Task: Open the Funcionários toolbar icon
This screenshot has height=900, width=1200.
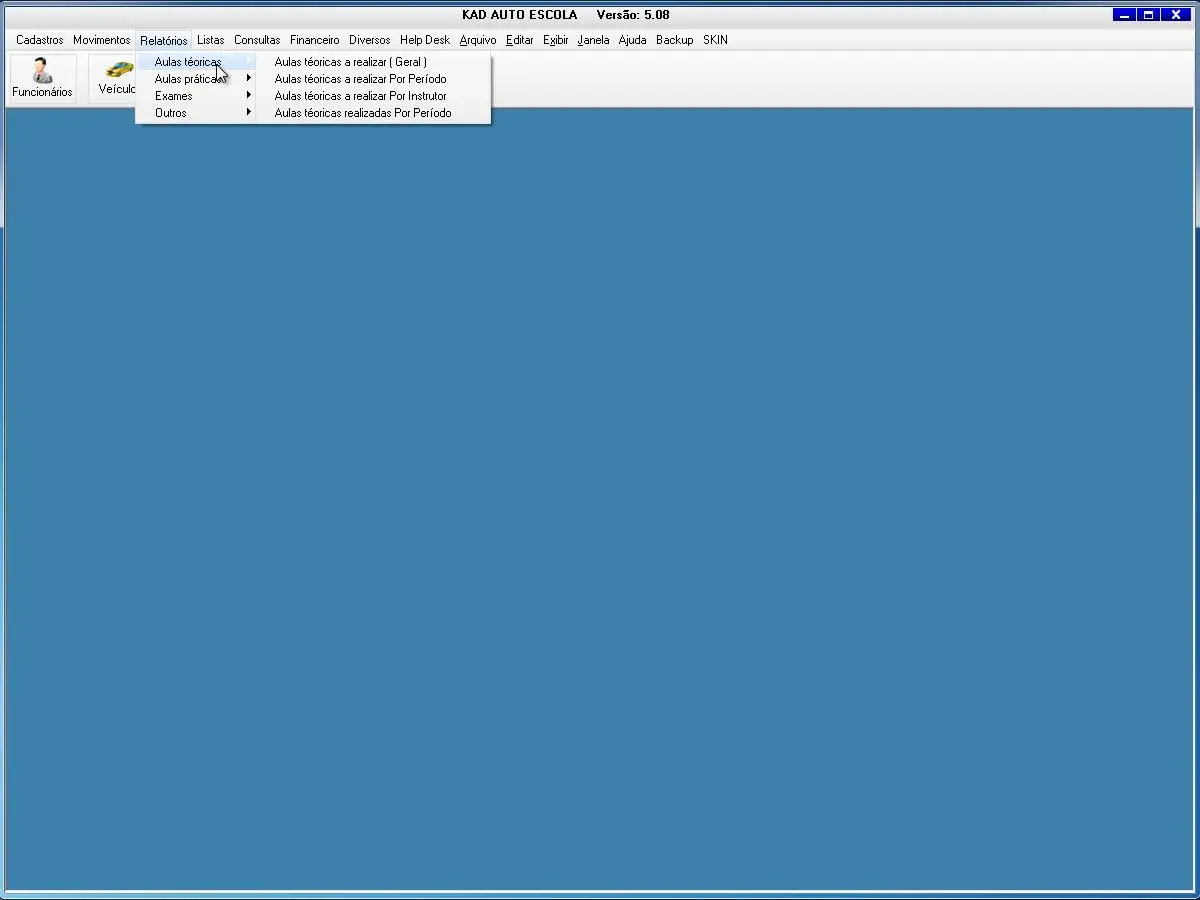Action: (42, 78)
